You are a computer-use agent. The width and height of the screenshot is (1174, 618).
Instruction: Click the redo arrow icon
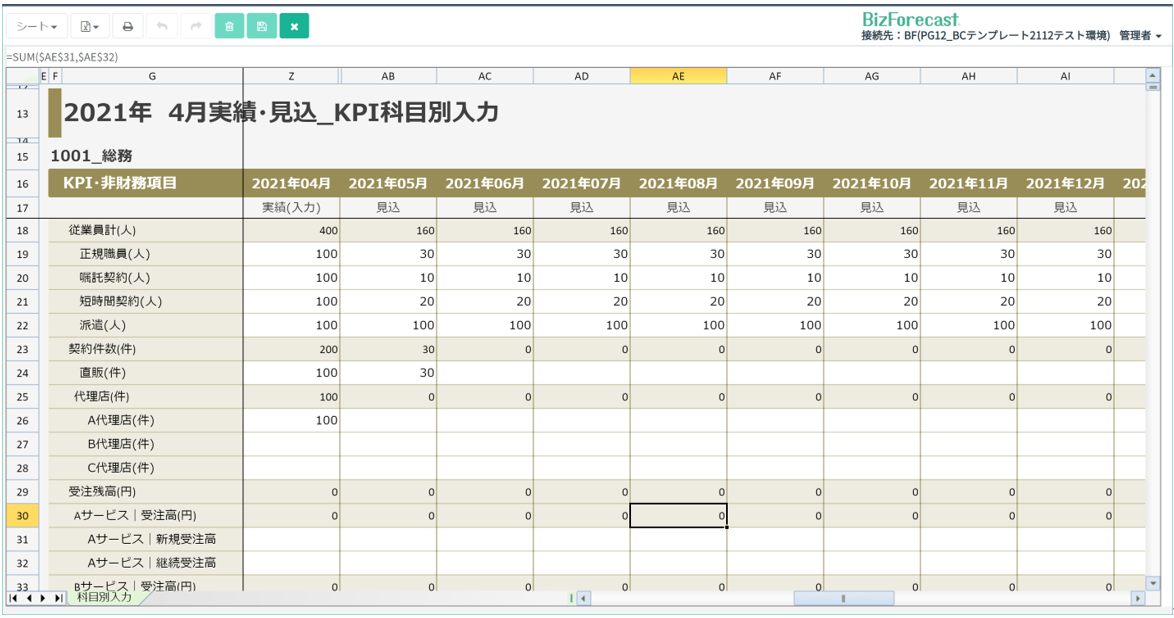[196, 27]
